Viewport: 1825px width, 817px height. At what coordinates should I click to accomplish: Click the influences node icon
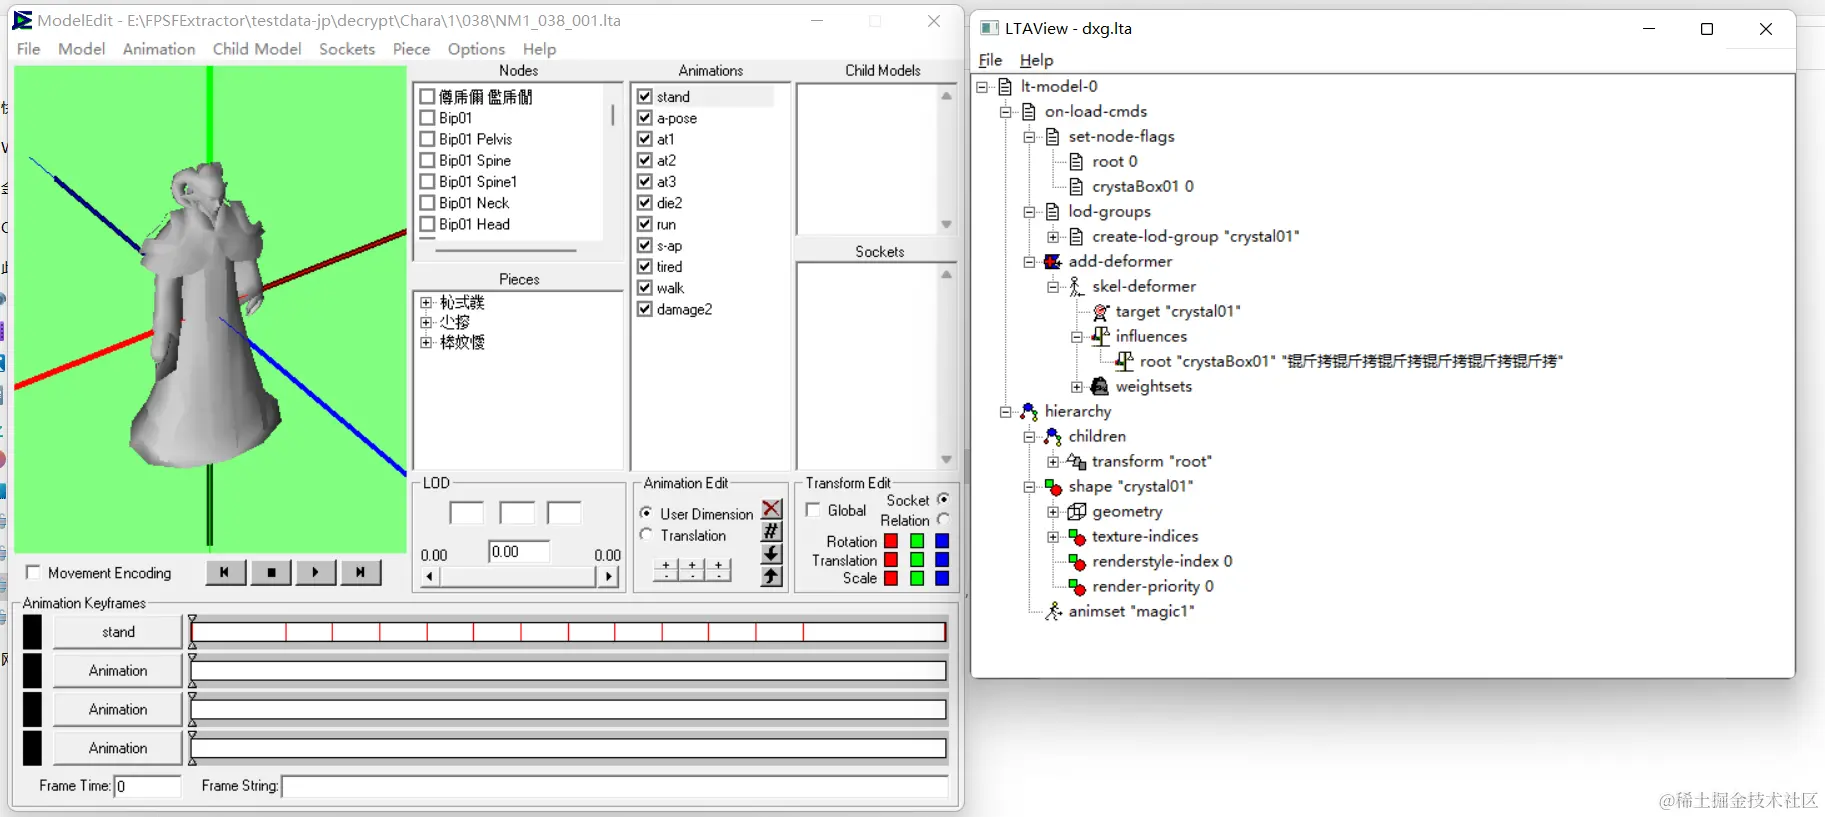[x=1100, y=337]
